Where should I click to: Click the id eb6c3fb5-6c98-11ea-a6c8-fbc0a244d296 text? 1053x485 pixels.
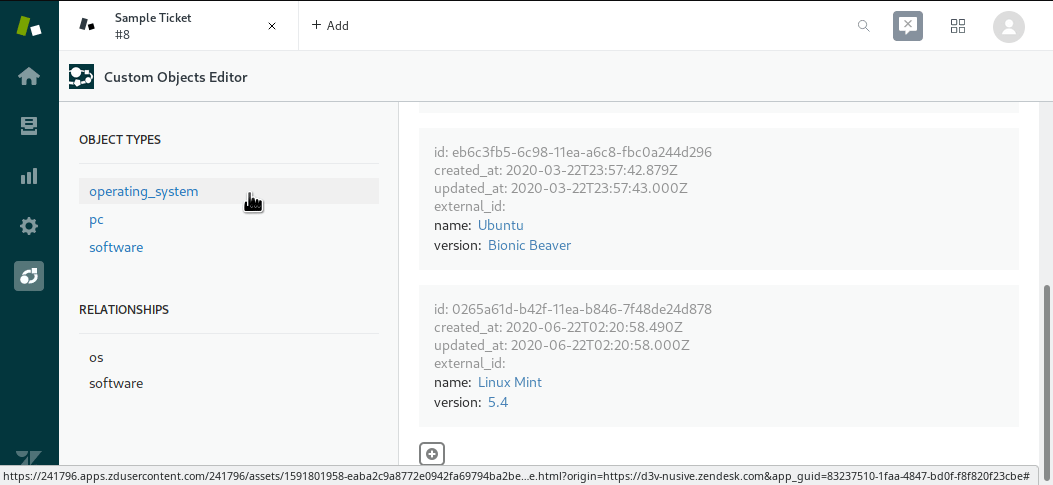coord(573,152)
